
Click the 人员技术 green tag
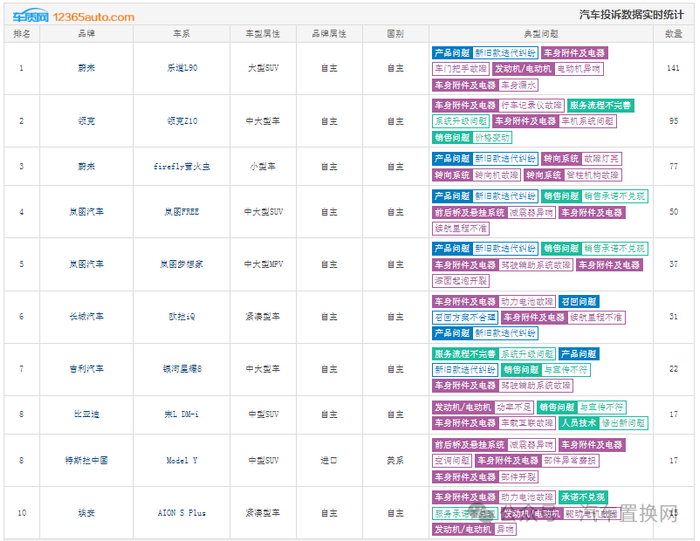click(579, 423)
